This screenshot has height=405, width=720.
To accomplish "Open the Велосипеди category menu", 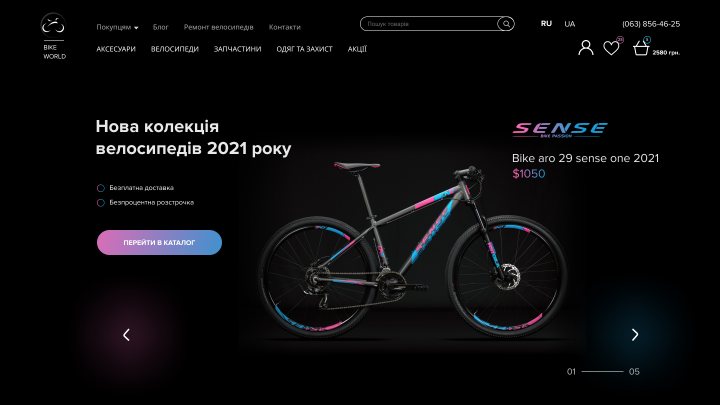I will click(x=174, y=49).
